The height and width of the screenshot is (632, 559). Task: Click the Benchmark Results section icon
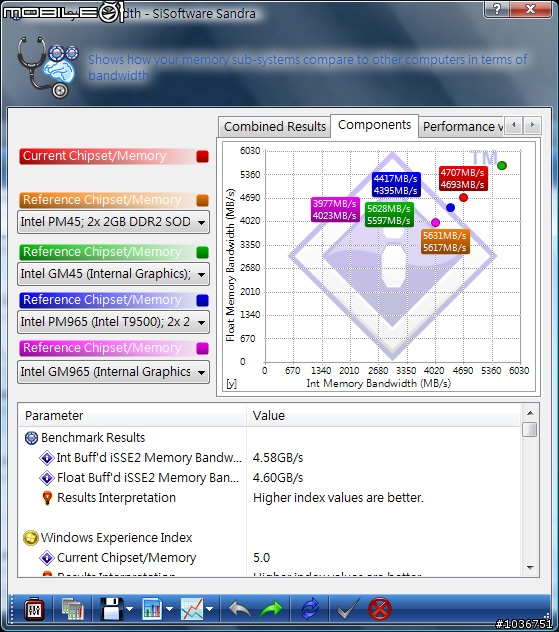(x=31, y=438)
